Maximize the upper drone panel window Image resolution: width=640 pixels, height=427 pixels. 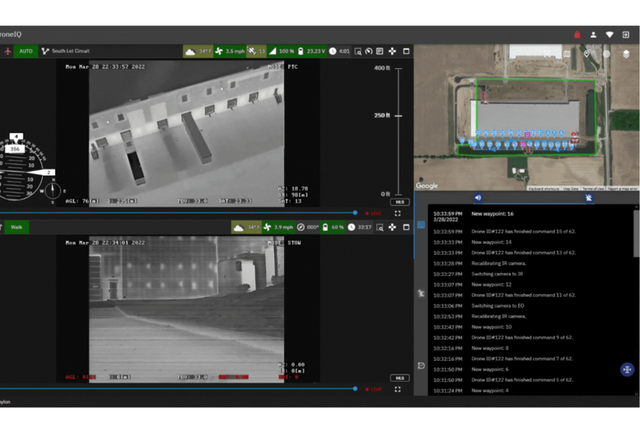[x=406, y=50]
